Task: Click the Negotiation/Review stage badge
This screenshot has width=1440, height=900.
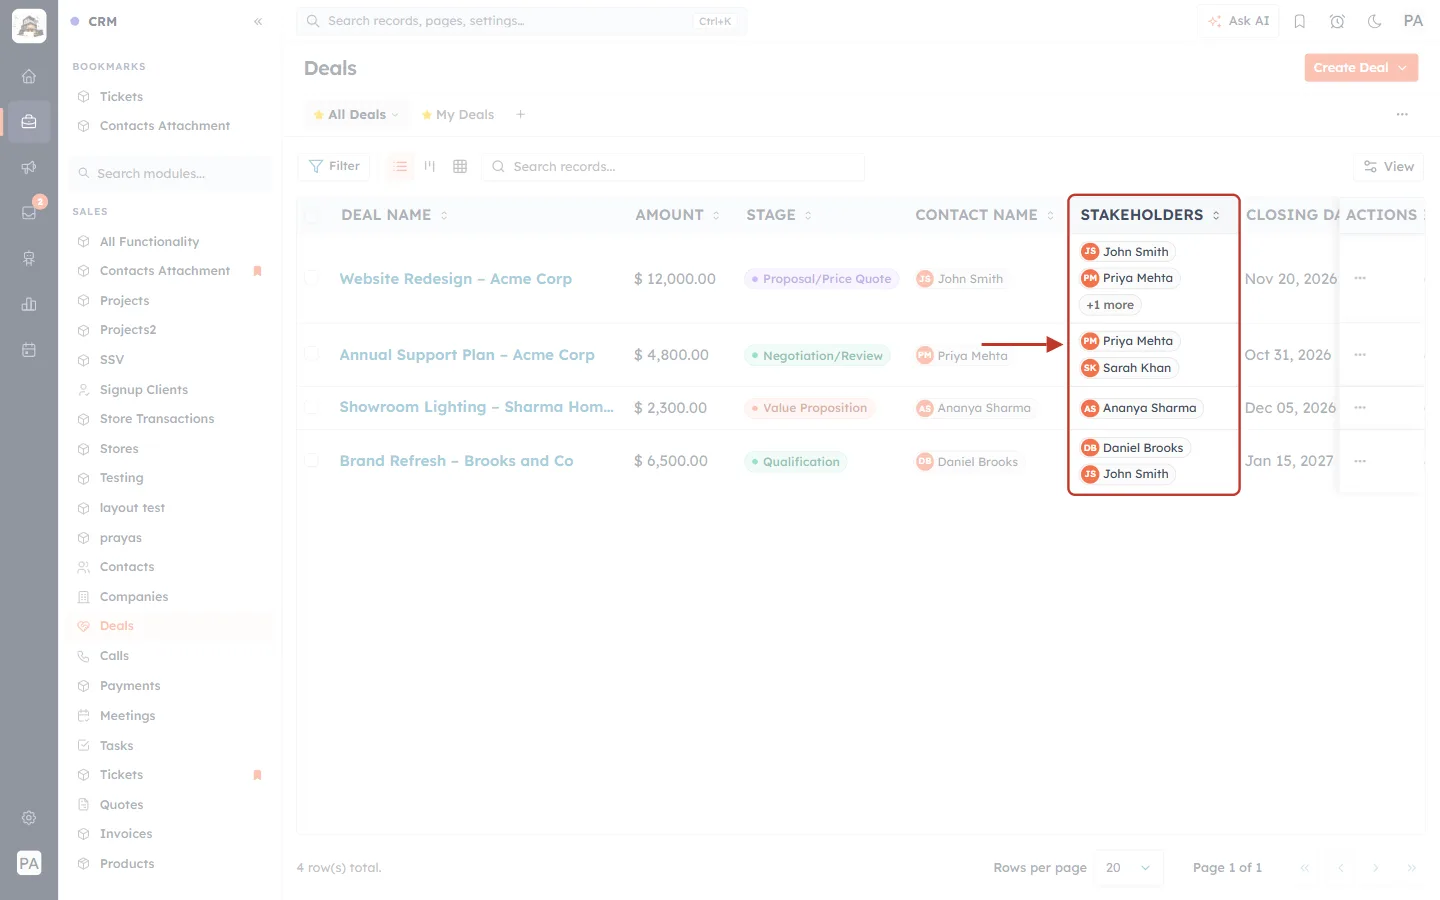Action: coord(816,355)
